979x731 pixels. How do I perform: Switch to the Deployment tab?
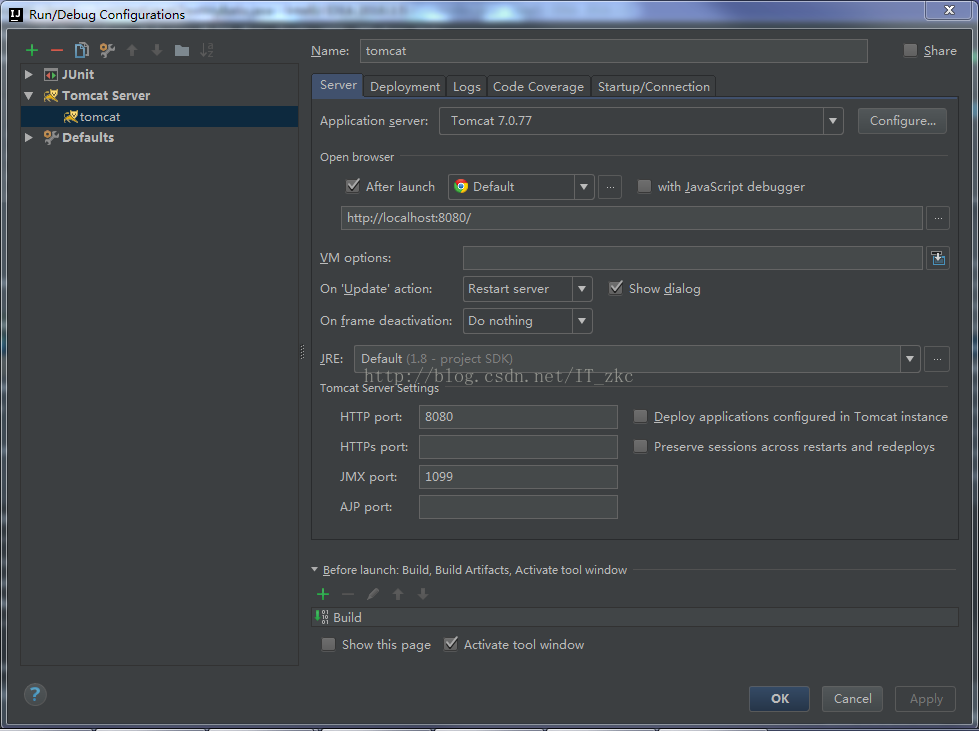point(405,87)
